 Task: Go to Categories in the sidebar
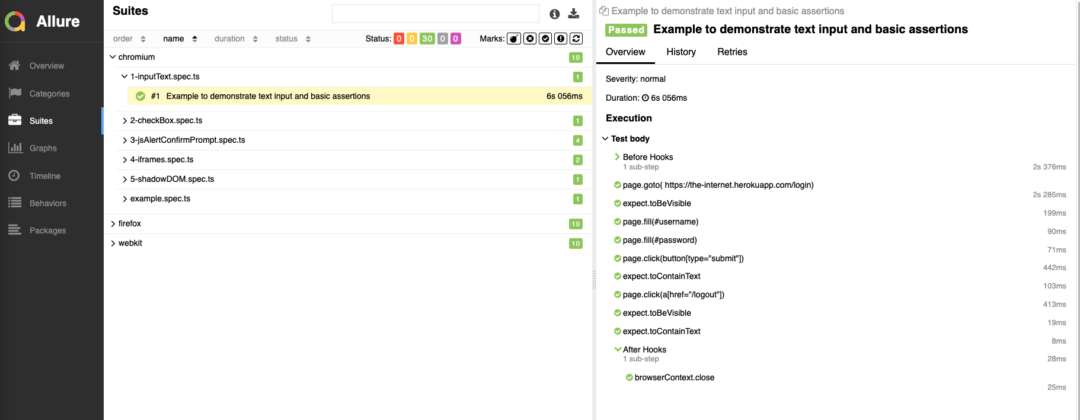coord(49,94)
